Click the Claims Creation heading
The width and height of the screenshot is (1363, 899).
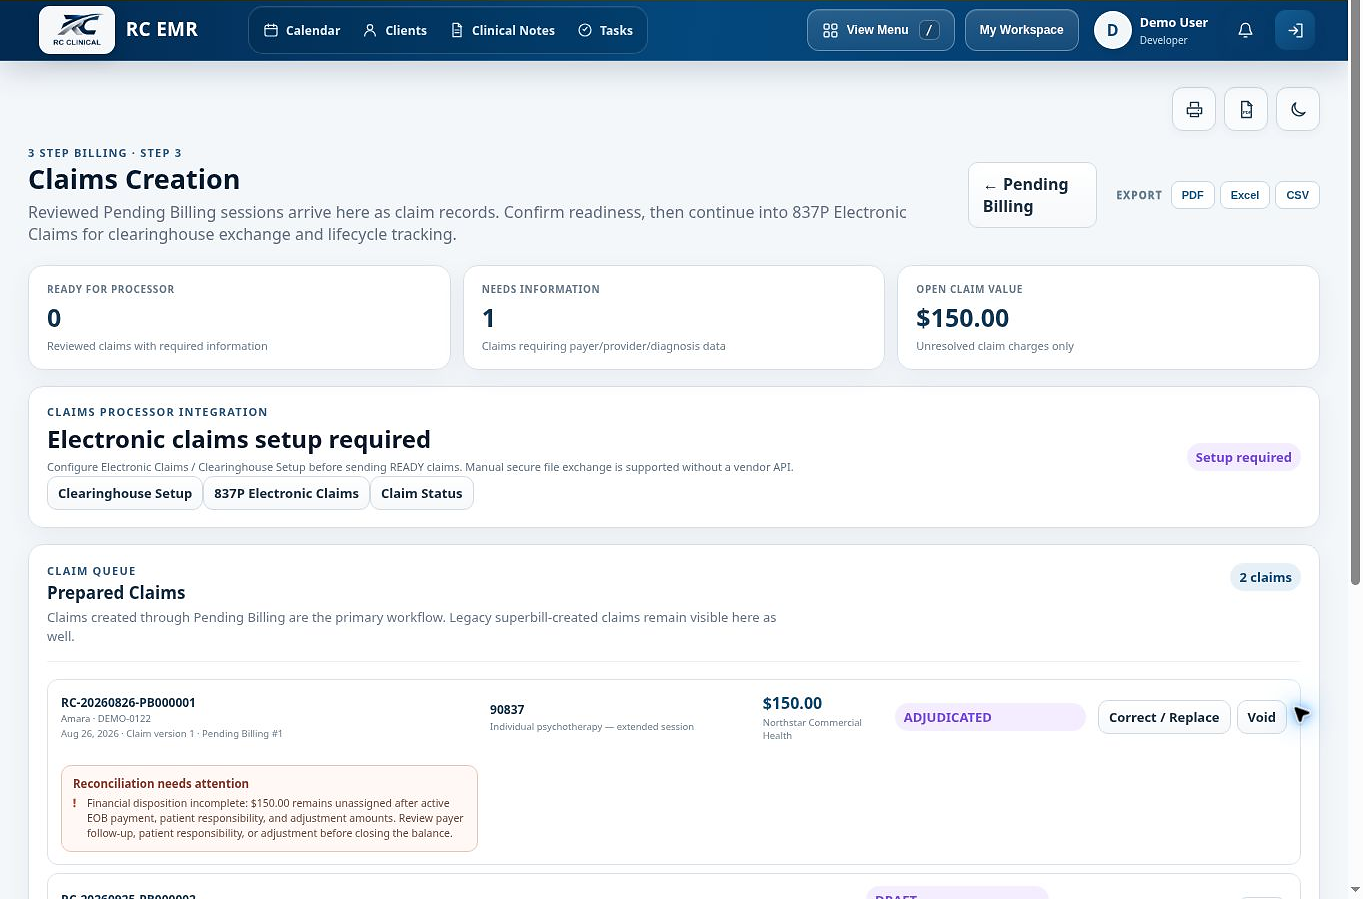tap(134, 179)
